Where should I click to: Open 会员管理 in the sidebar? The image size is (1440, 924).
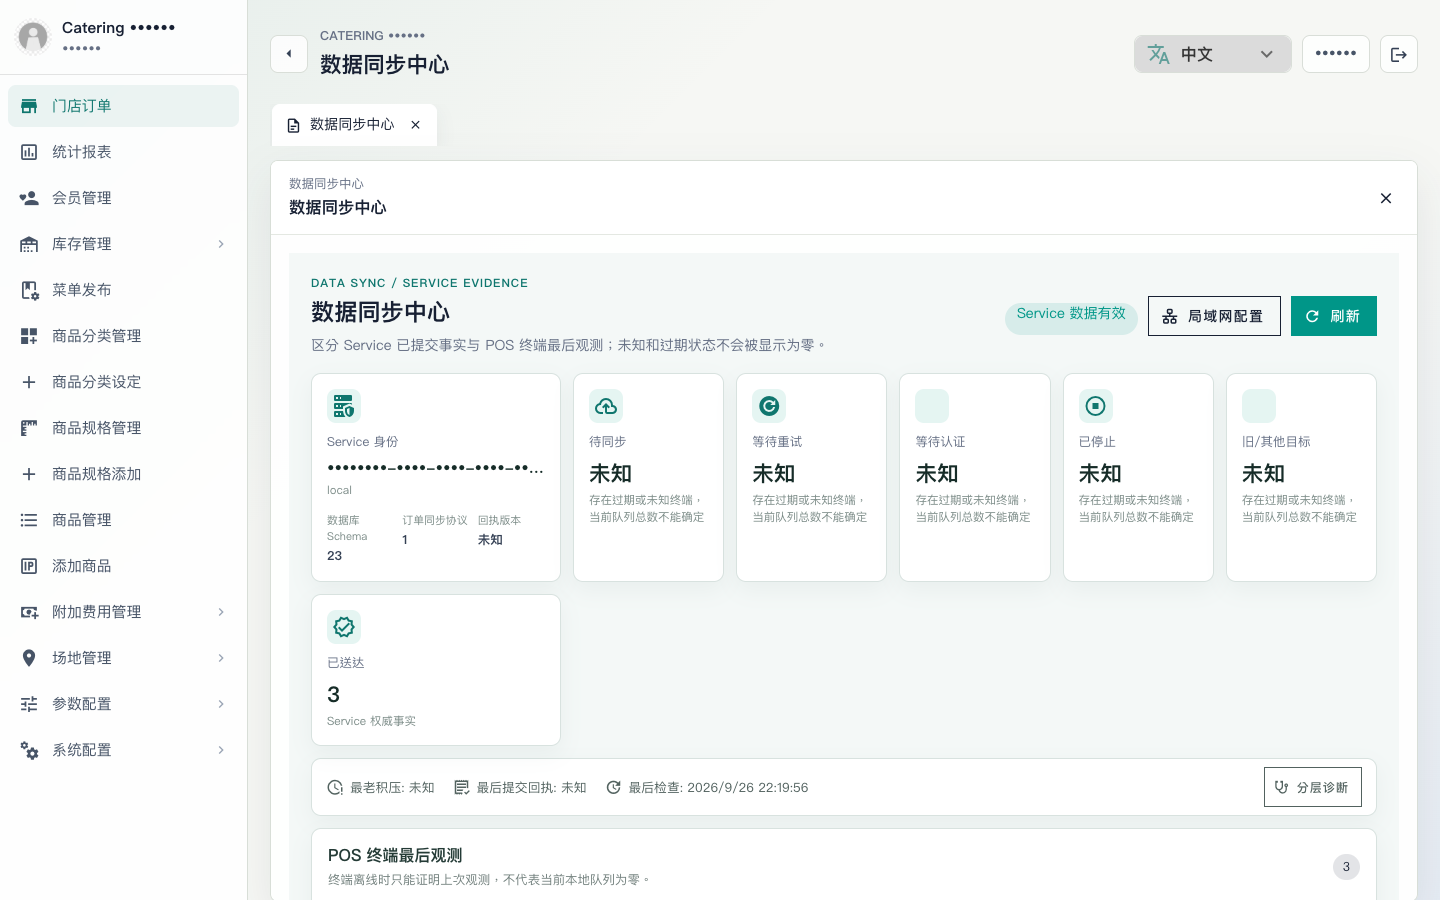coord(123,198)
